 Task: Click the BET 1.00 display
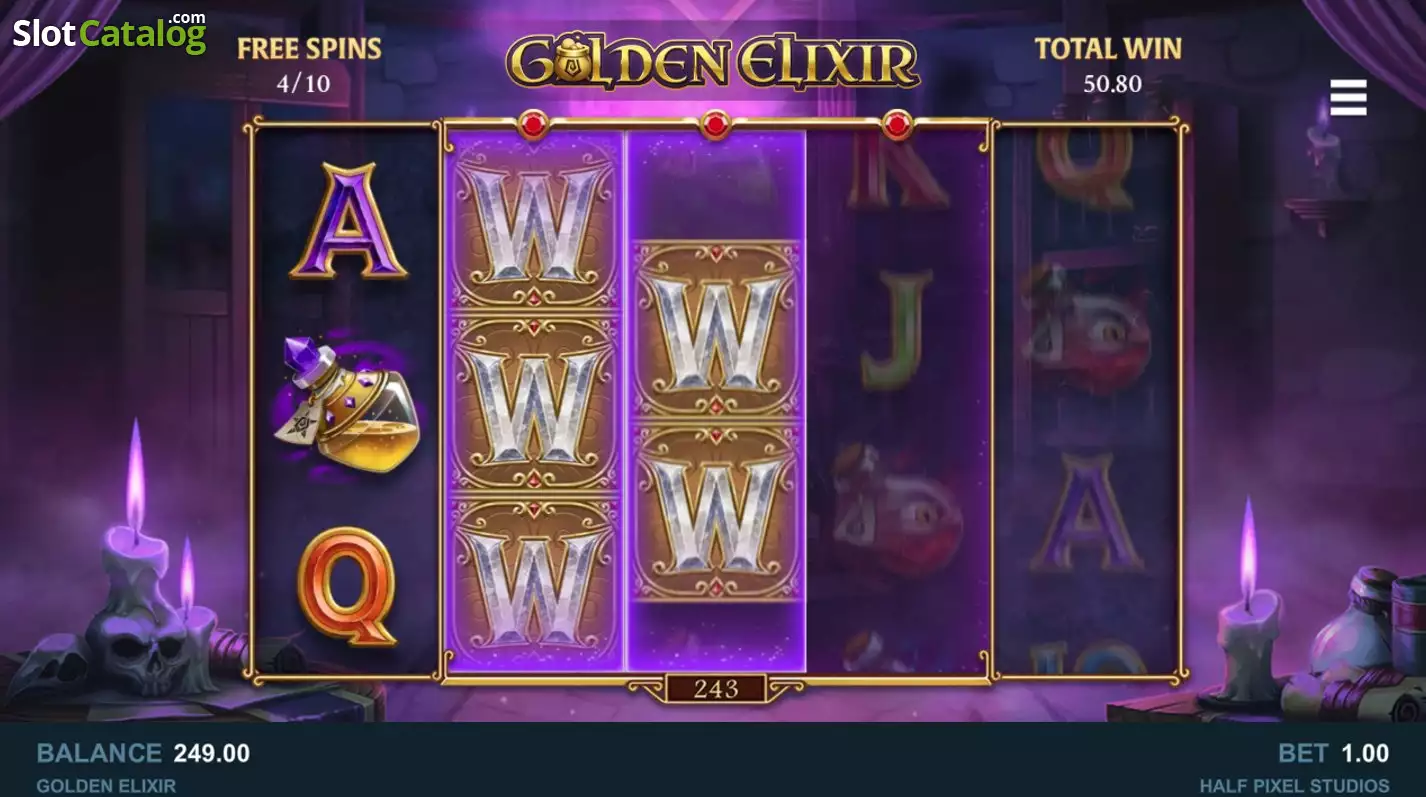point(1333,753)
